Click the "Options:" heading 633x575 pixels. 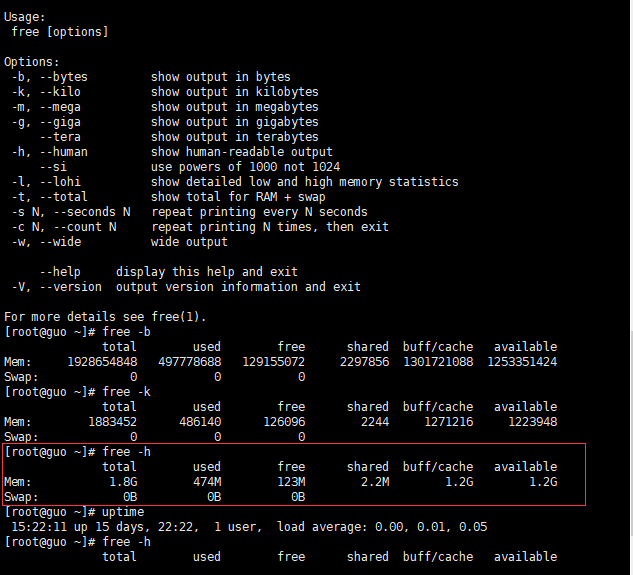click(31, 62)
